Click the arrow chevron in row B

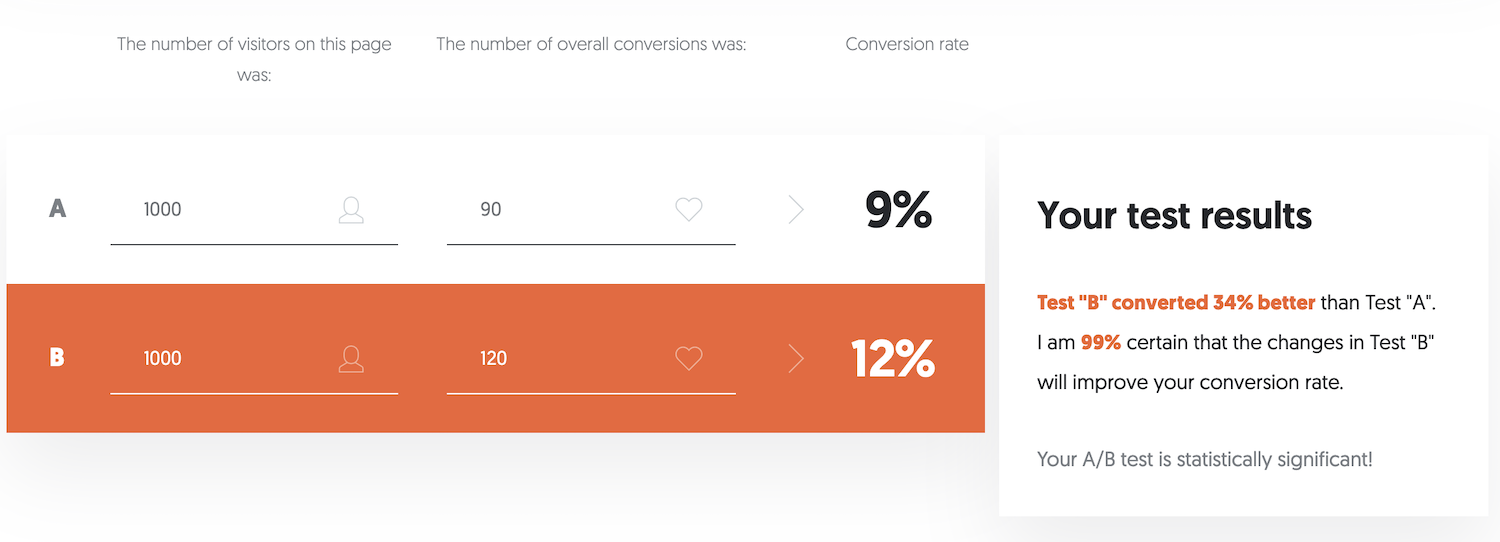[x=796, y=358]
